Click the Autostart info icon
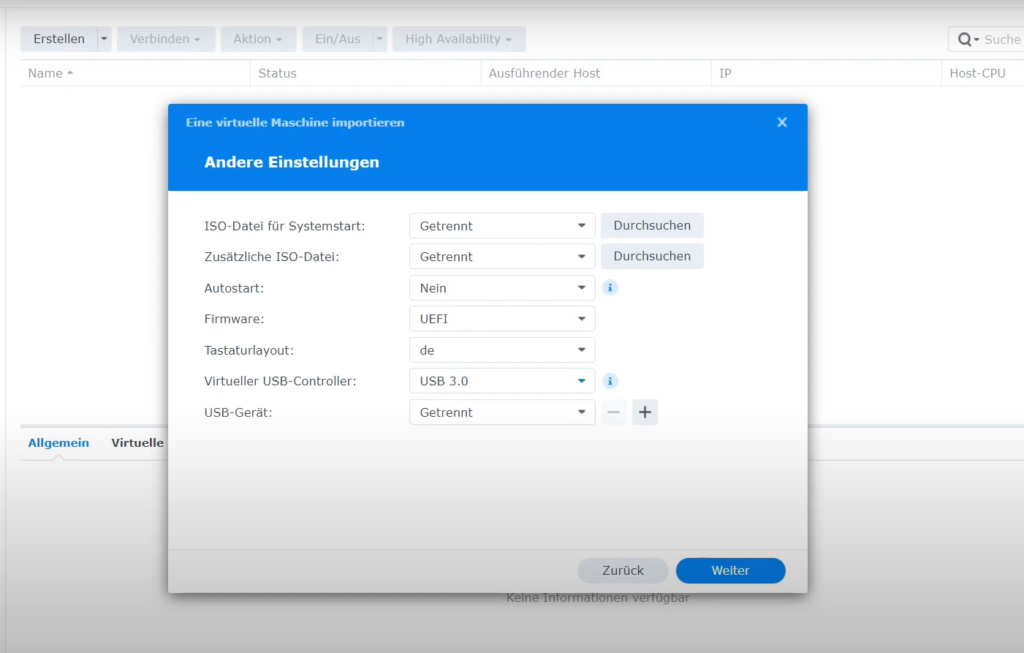1024x653 pixels. 610,288
